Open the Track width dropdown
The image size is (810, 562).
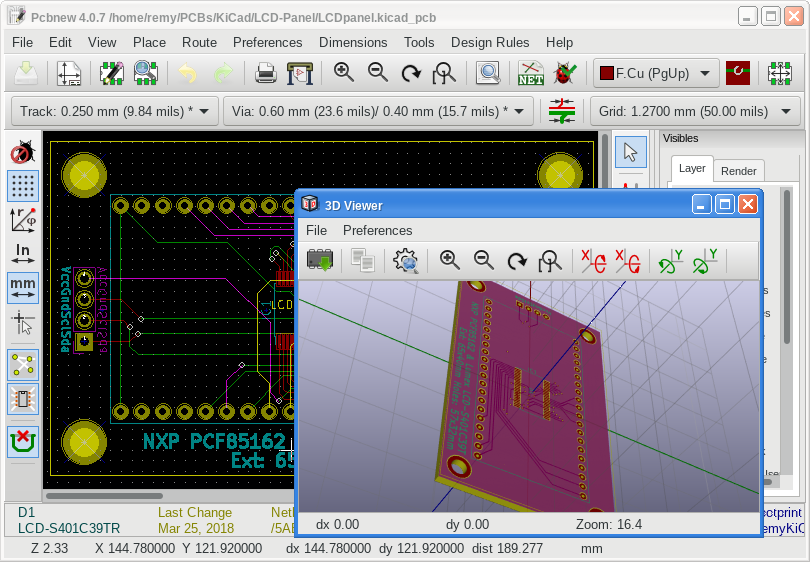[x=115, y=111]
